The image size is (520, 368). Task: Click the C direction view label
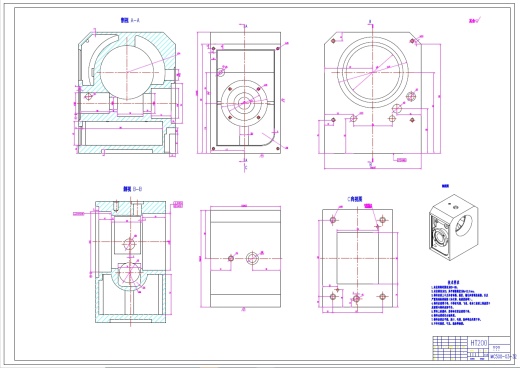355,199
